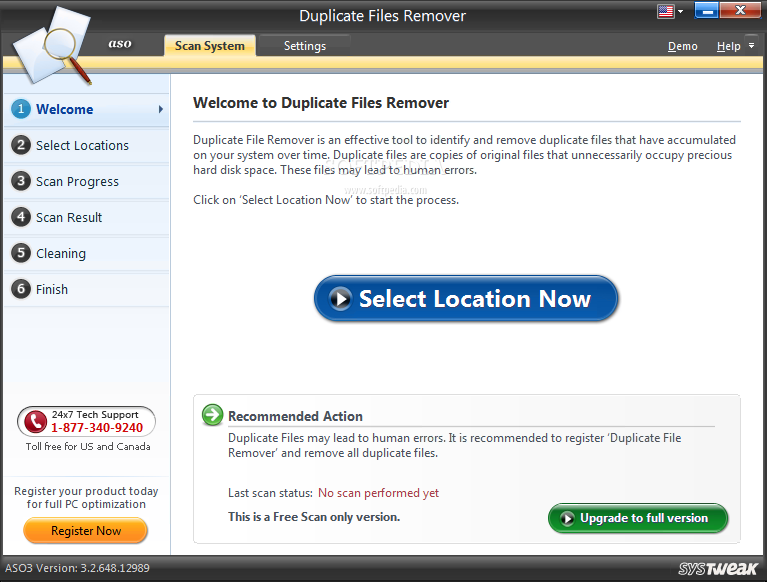767x582 pixels.
Task: Click the 1-877-340-9240 support number
Action: (x=97, y=428)
